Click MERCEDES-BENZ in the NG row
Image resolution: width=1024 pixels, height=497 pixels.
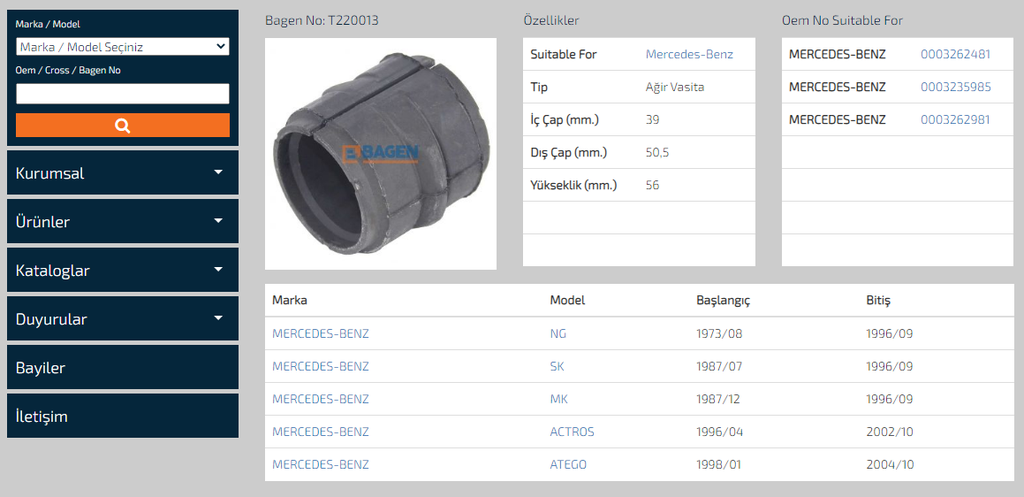pos(321,334)
